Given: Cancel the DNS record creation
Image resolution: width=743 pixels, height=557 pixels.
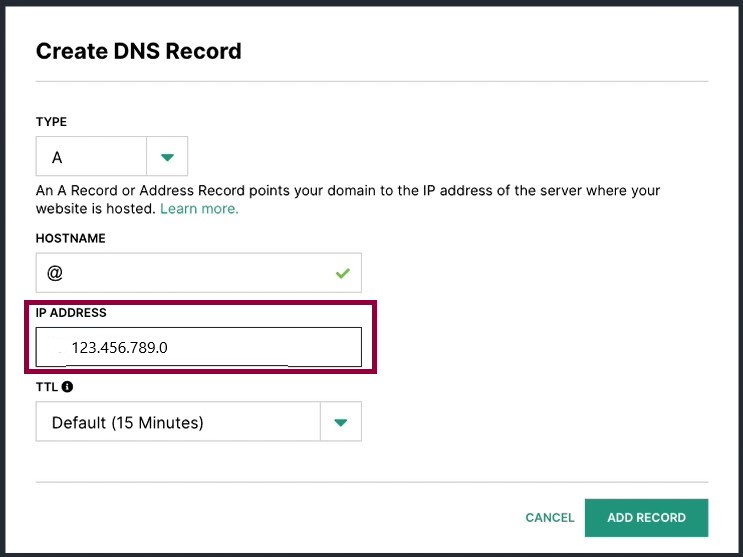Looking at the screenshot, I should (550, 518).
